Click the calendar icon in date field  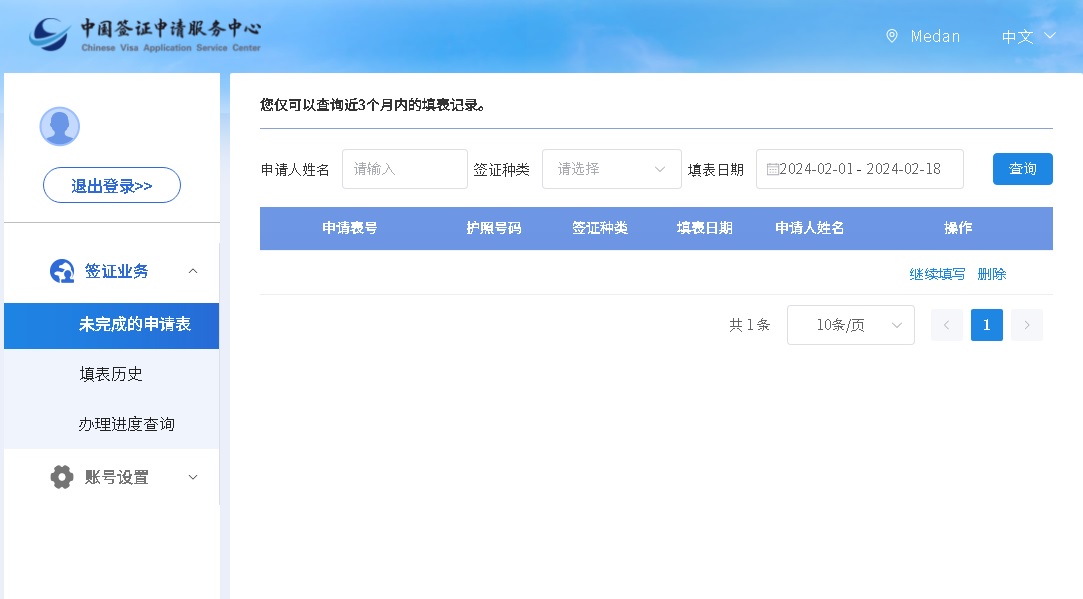pyautogui.click(x=772, y=169)
